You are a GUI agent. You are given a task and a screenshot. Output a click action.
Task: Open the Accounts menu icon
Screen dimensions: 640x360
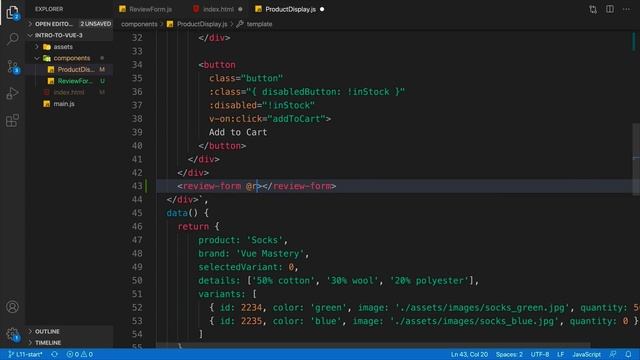coord(12,307)
